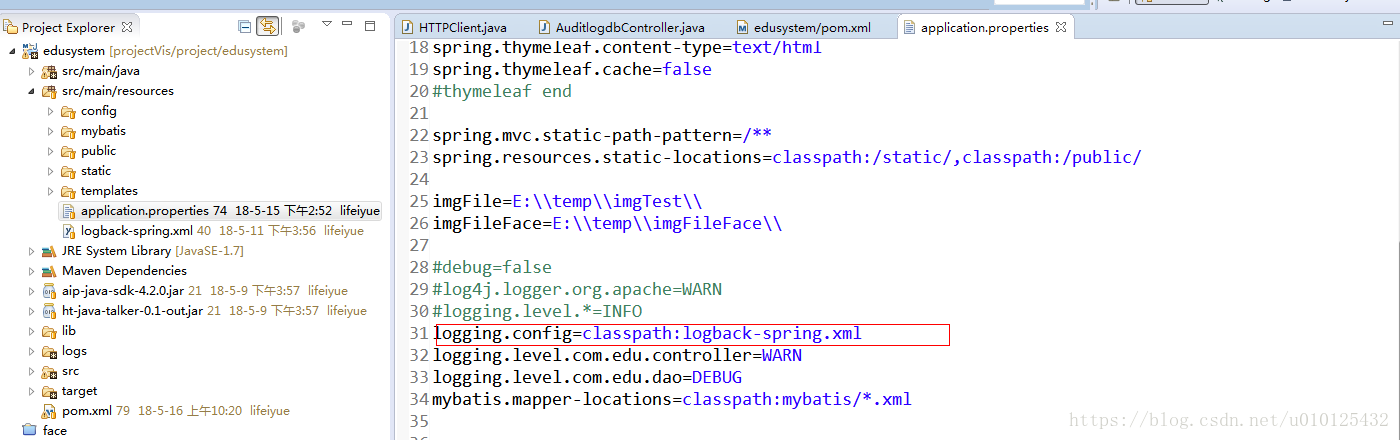
Task: Collapse the edusystem project node
Action: [11, 51]
